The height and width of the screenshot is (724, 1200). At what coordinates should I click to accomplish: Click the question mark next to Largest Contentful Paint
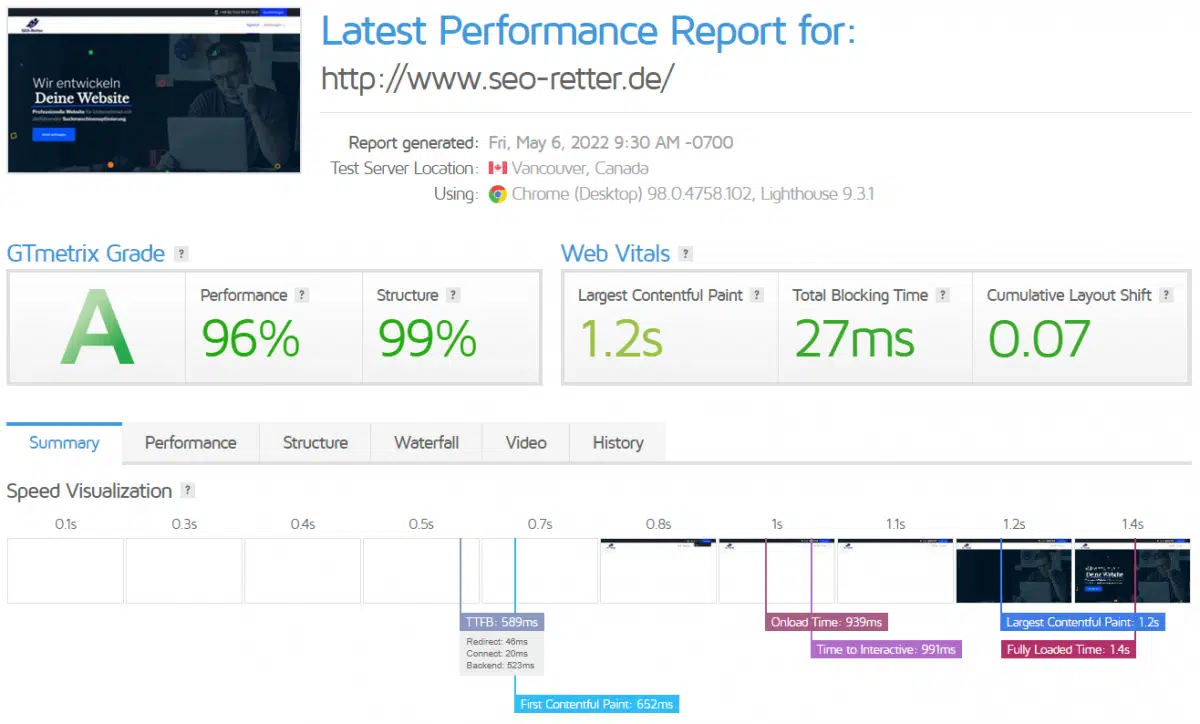click(757, 295)
